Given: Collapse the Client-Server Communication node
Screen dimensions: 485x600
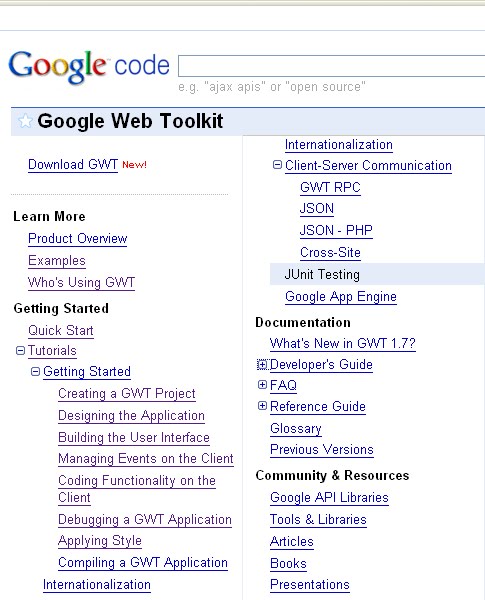Looking at the screenshot, I should point(277,165).
